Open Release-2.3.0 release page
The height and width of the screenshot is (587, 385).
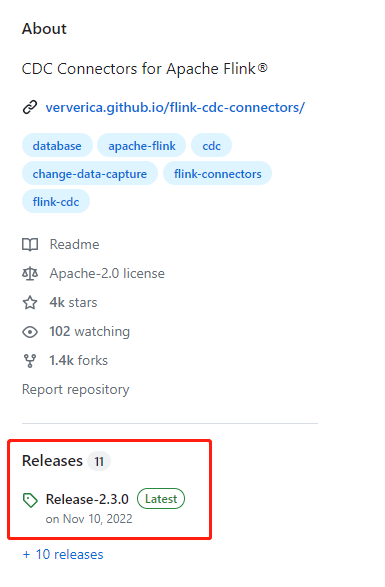coord(87,499)
